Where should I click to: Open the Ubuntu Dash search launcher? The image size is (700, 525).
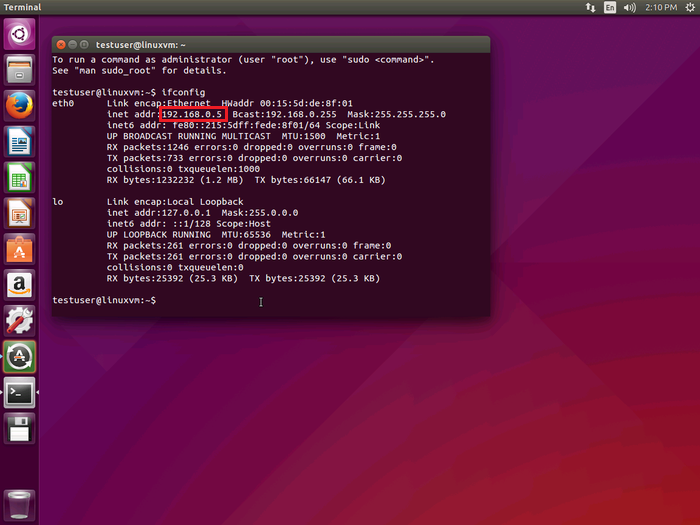(x=19, y=34)
